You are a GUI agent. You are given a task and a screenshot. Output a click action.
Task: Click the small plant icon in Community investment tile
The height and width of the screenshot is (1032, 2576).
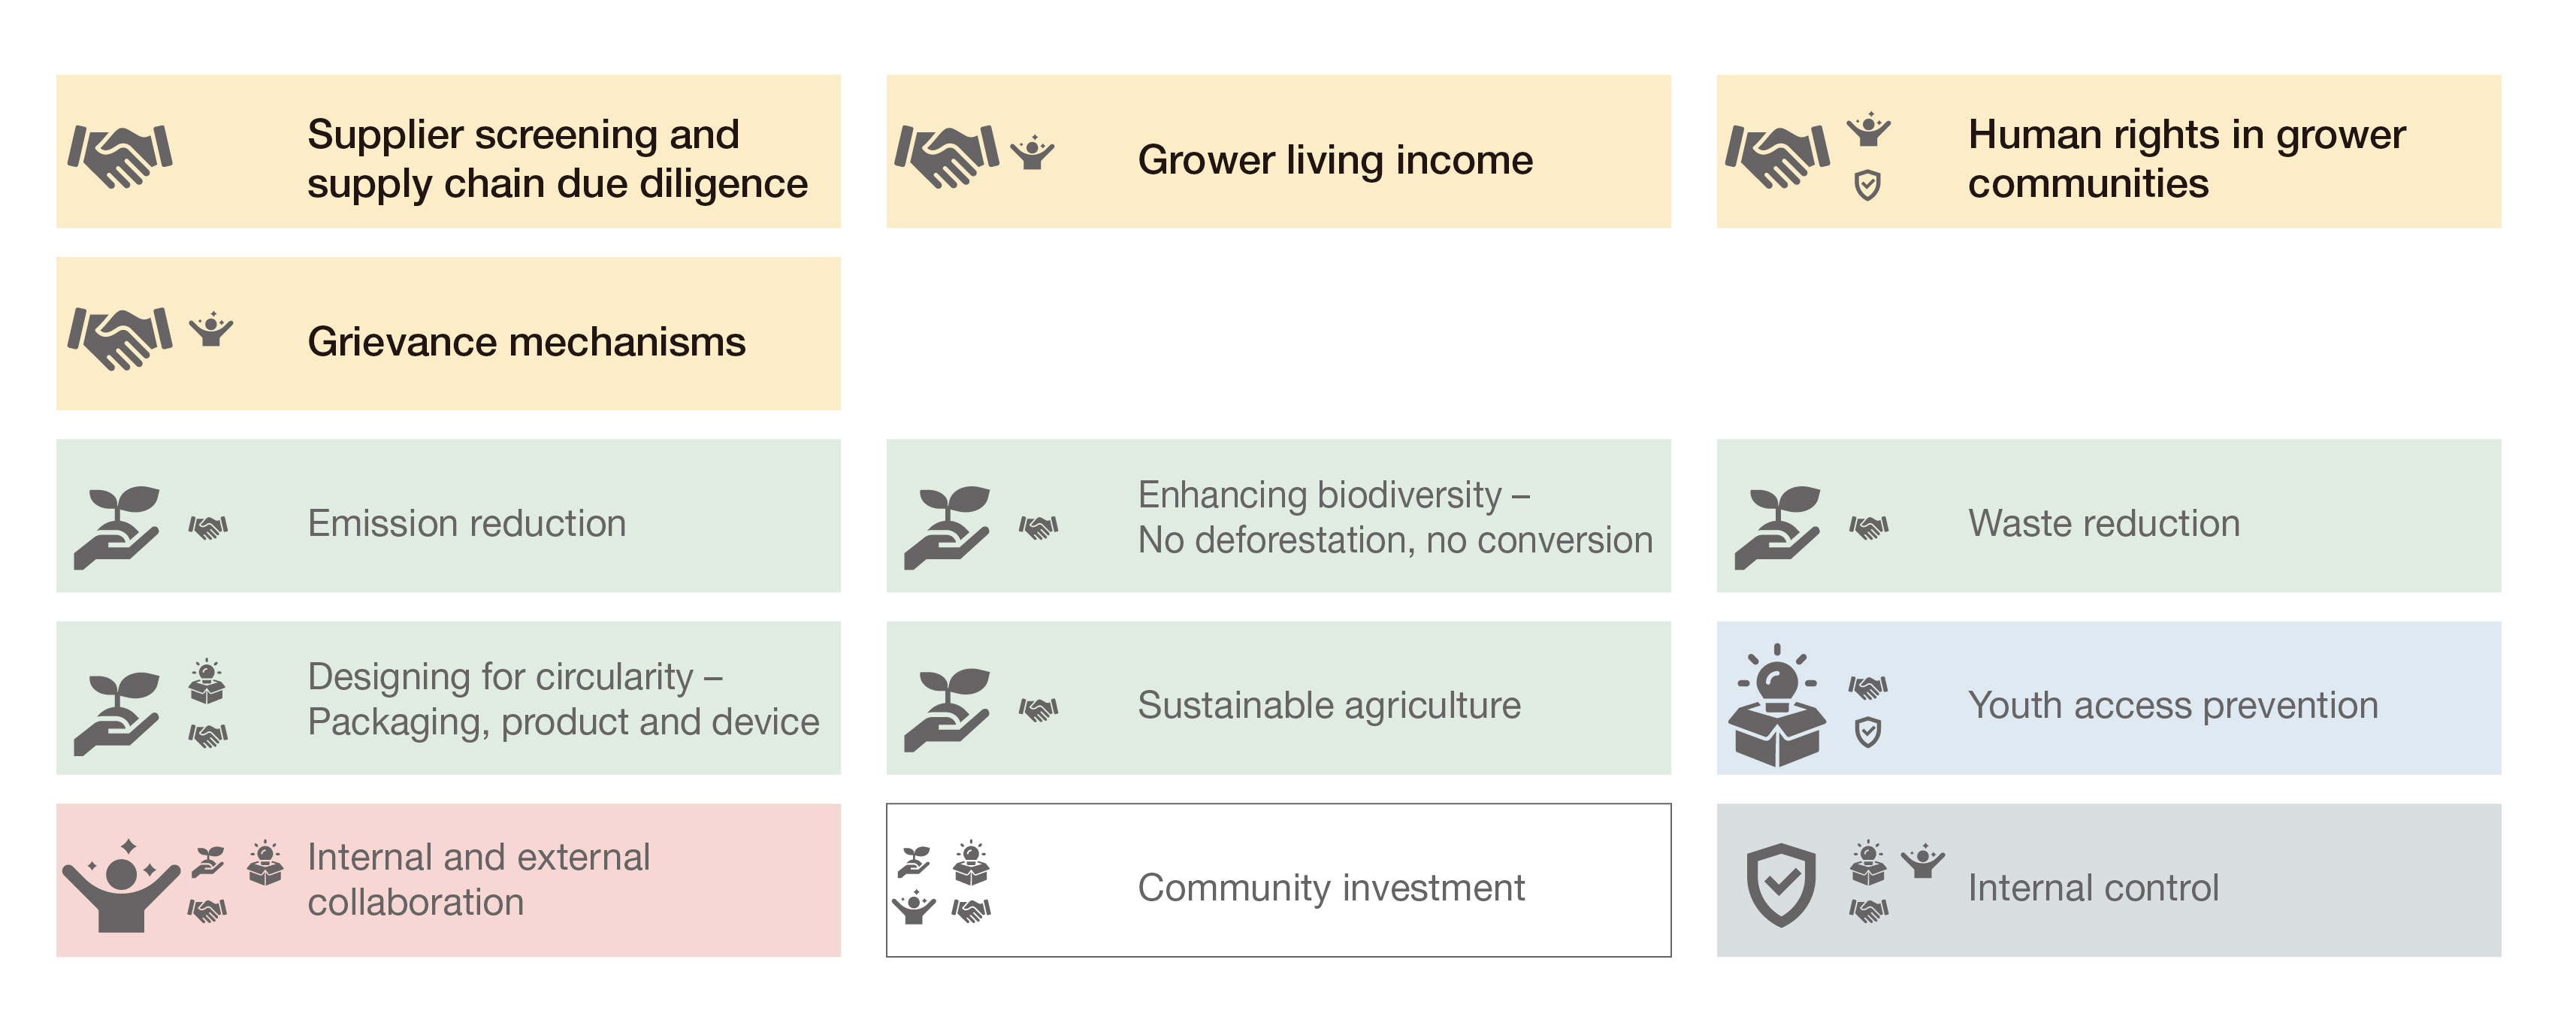click(914, 860)
